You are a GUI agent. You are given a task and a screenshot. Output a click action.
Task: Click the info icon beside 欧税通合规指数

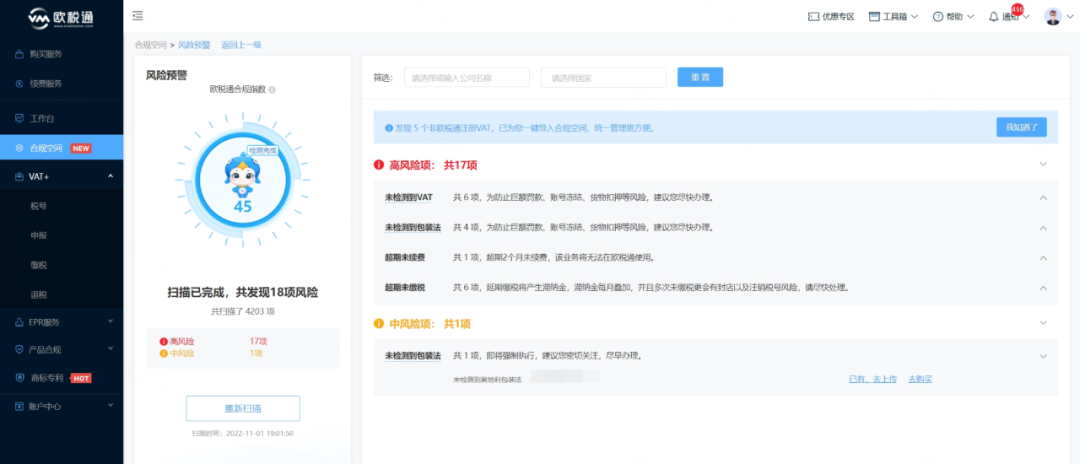point(272,90)
